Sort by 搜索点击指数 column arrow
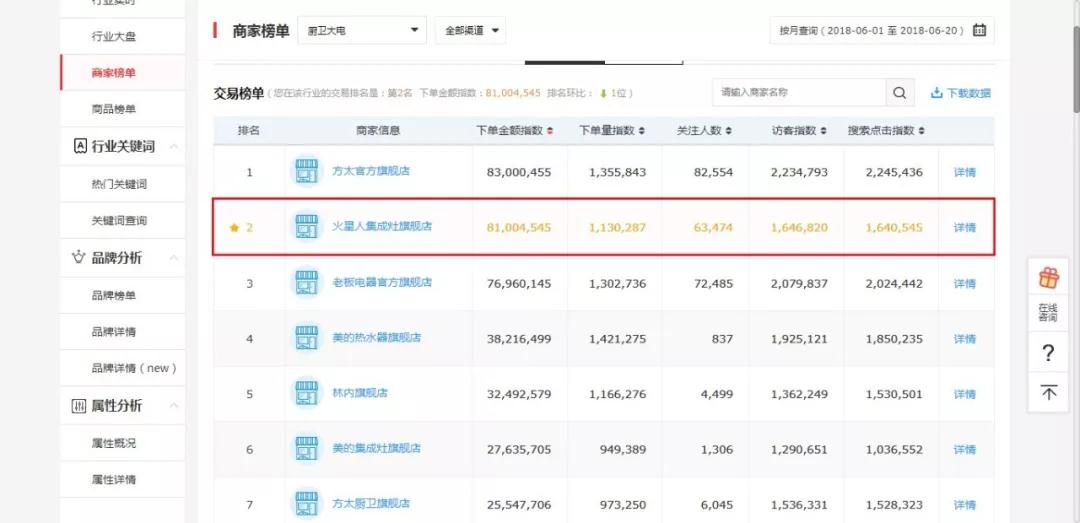The width and height of the screenshot is (1080, 523). pyautogui.click(x=922, y=131)
